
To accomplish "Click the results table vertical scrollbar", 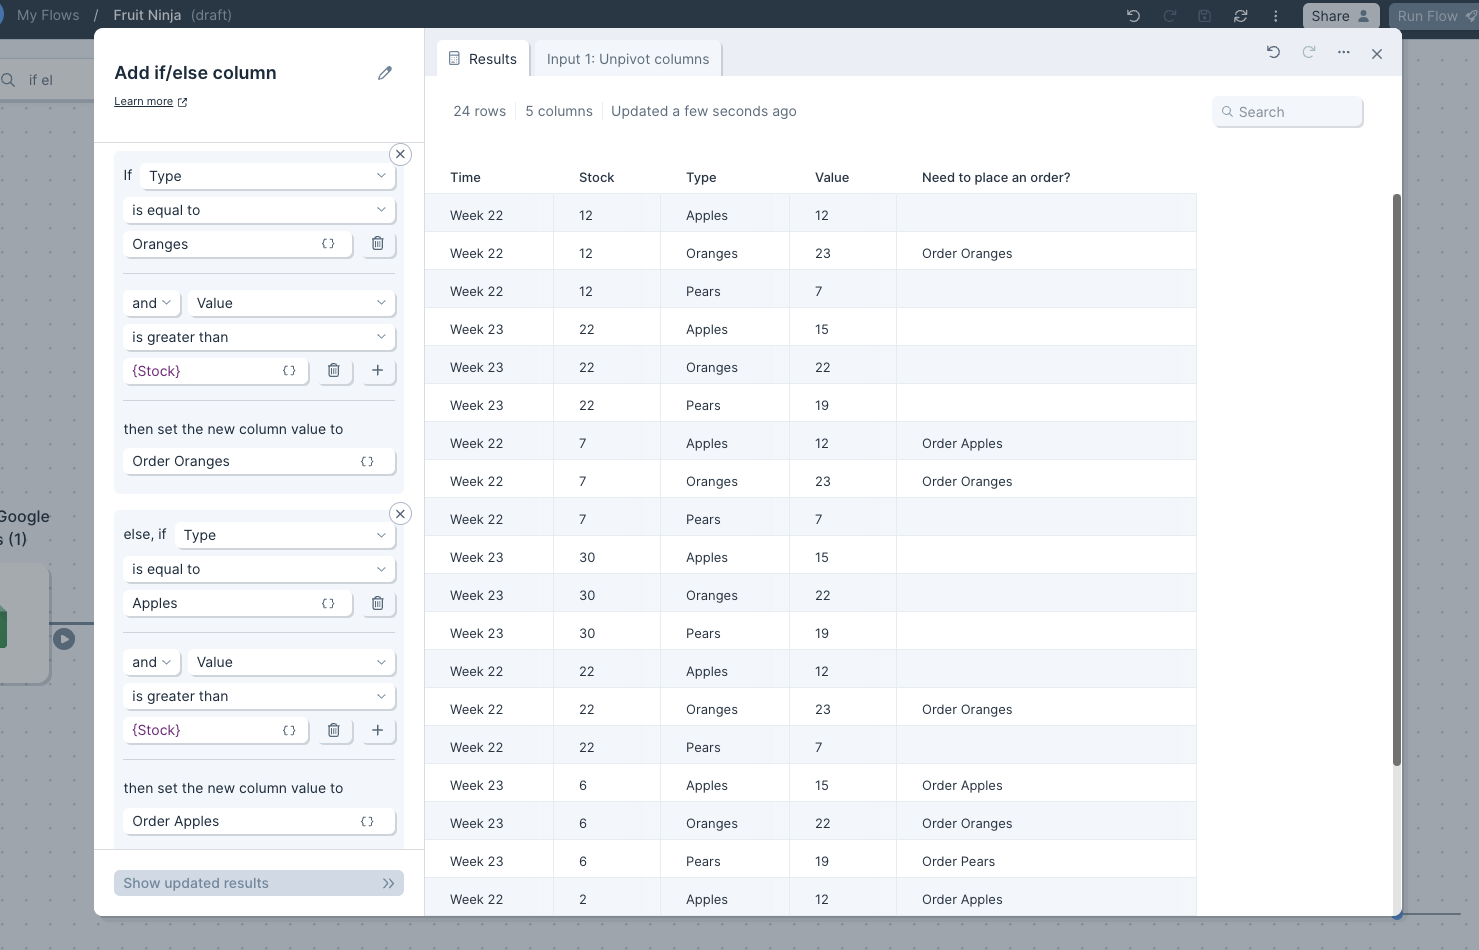I will 1397,480.
